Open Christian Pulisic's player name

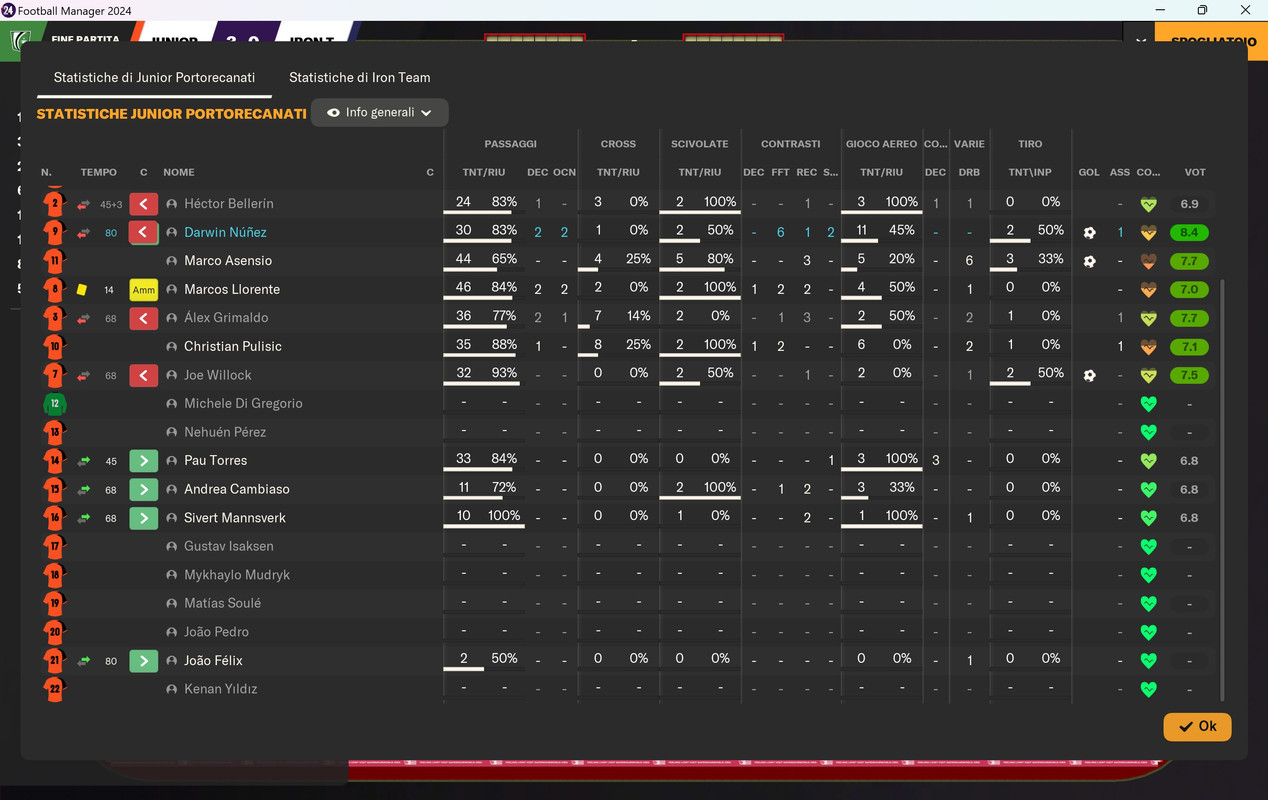[233, 347]
